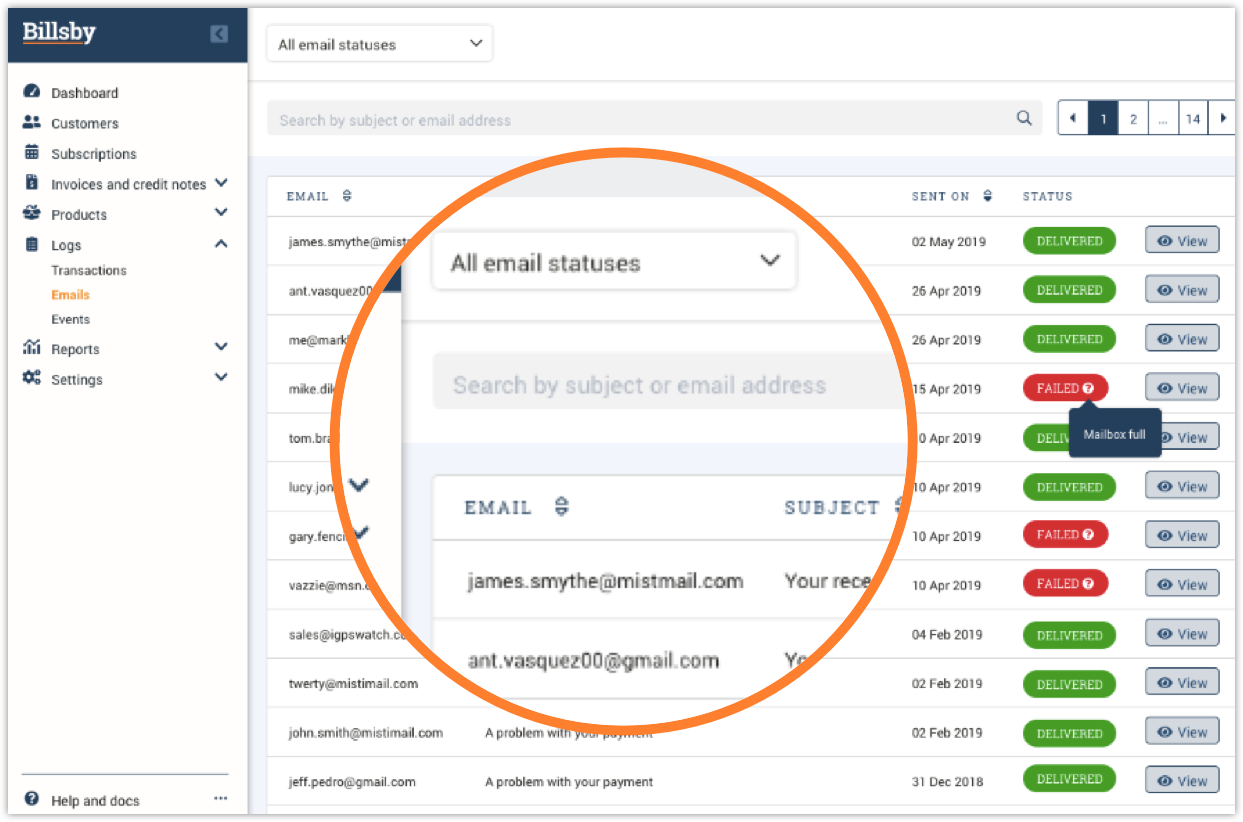Open the Transactions log page
1243x822 pixels.
[89, 270]
